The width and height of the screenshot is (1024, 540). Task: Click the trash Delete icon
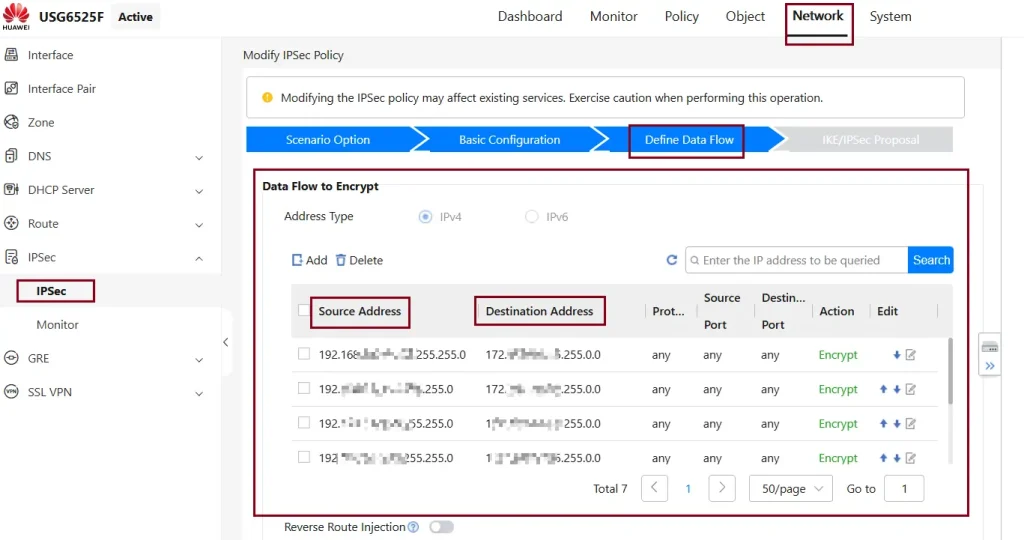click(x=341, y=260)
